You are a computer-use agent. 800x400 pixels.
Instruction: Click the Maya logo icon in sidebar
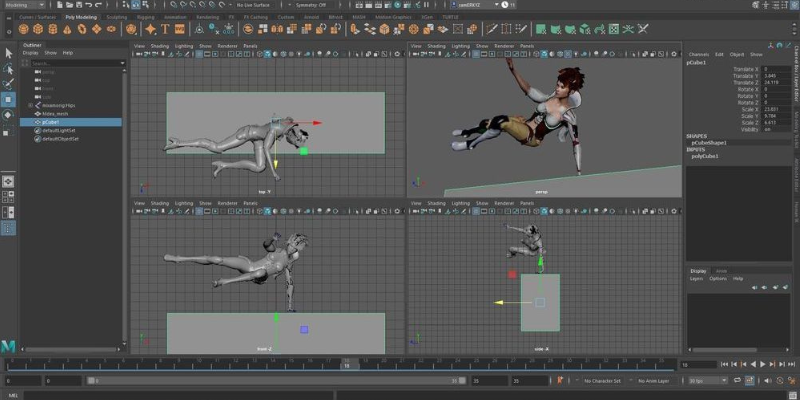[x=8, y=346]
